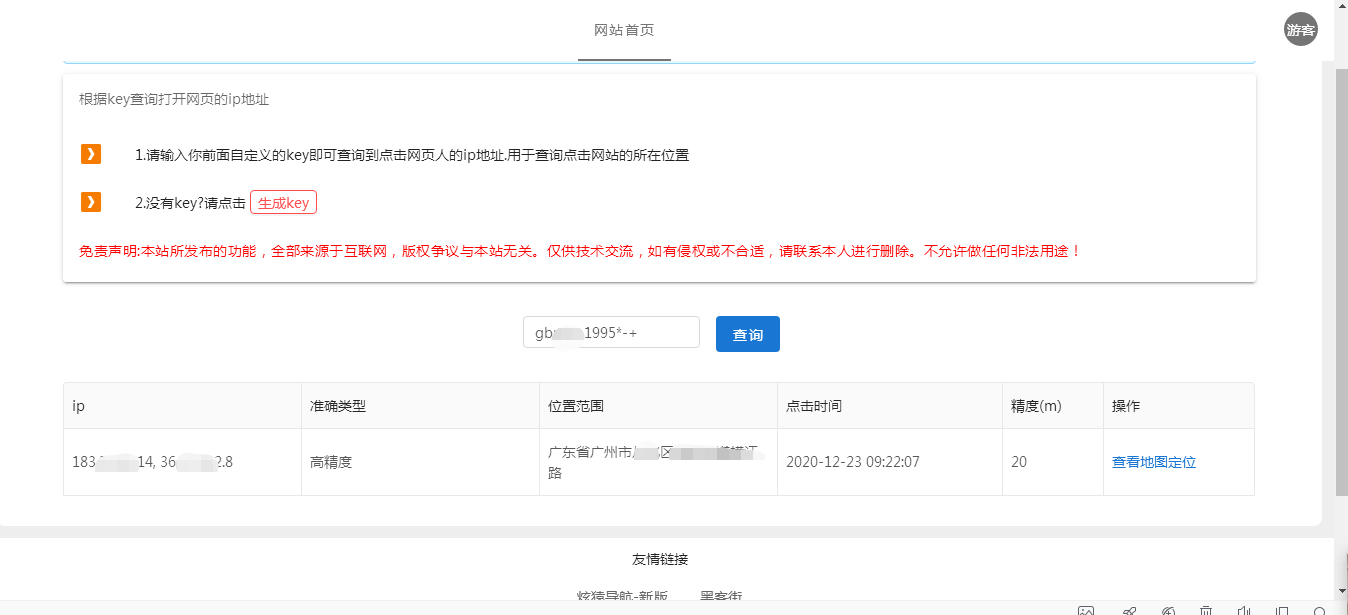Select the 位置范围 column header
The height and width of the screenshot is (615, 1348).
pos(659,406)
